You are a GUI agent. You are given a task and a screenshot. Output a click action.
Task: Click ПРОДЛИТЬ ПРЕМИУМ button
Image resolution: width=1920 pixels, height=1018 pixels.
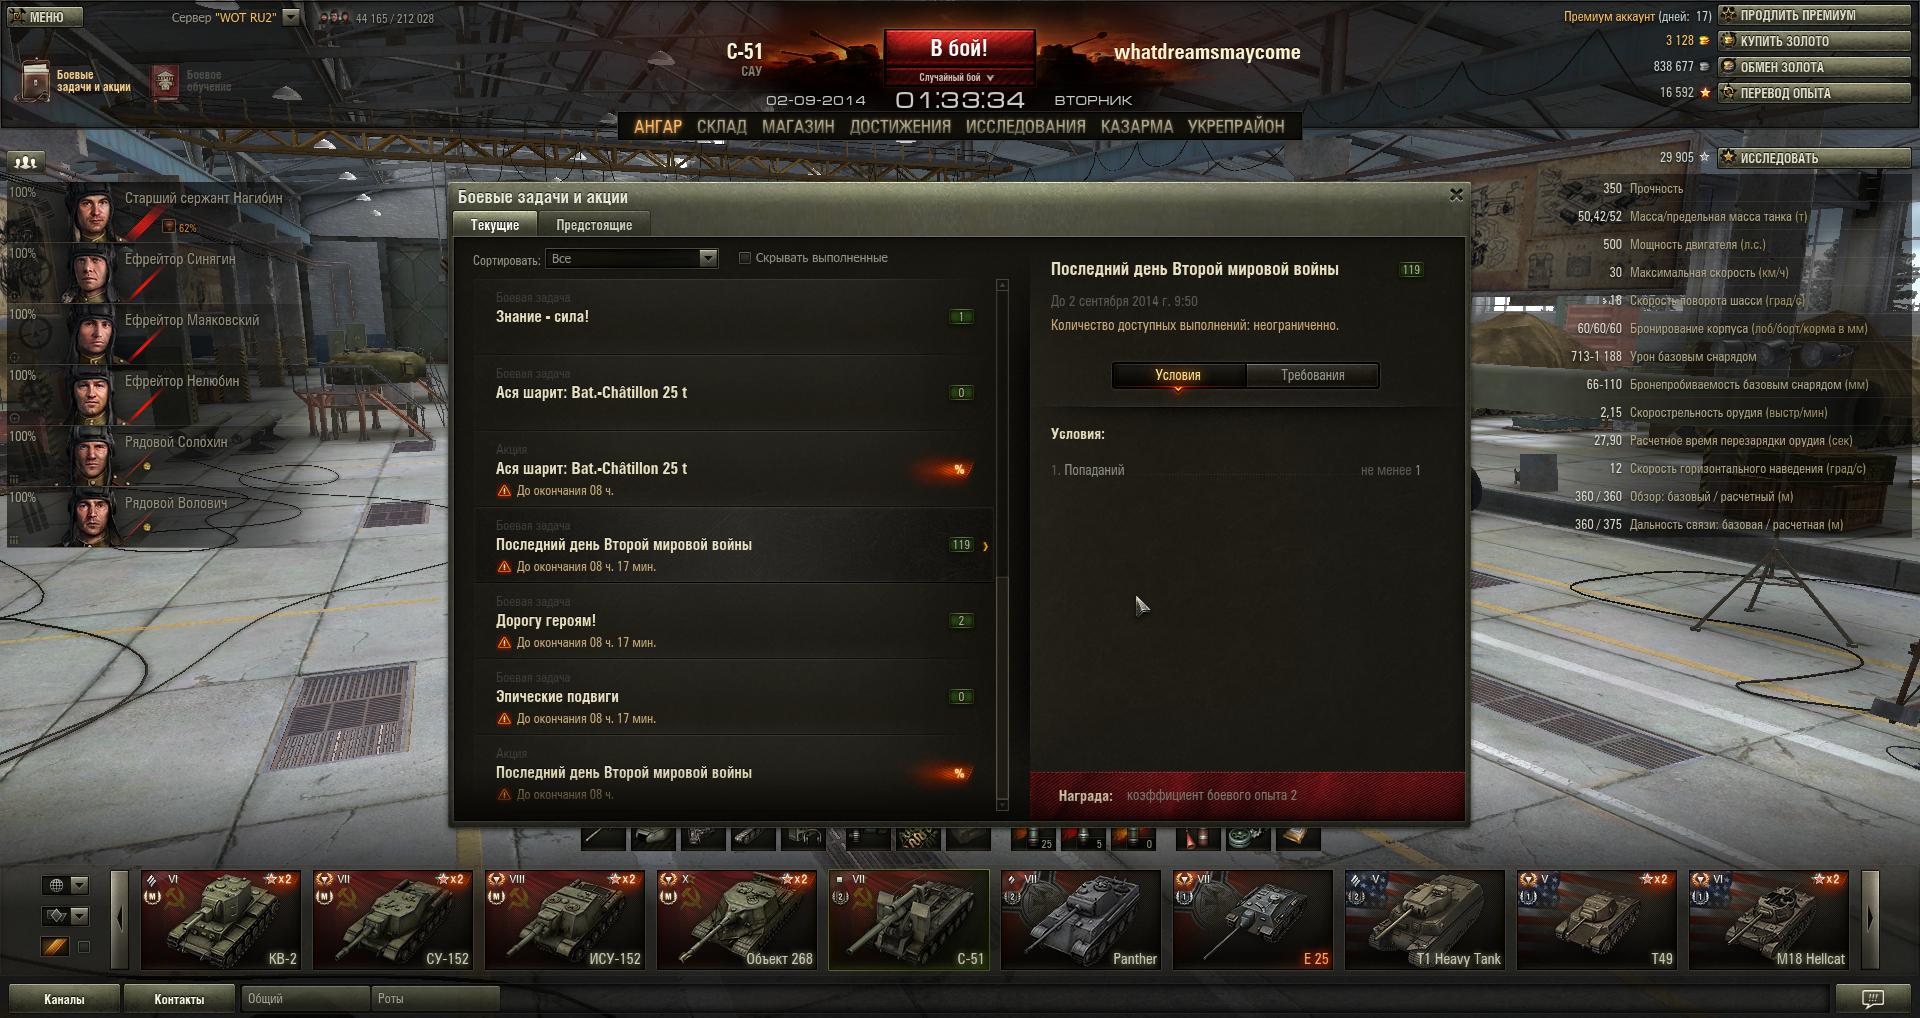pos(1814,15)
